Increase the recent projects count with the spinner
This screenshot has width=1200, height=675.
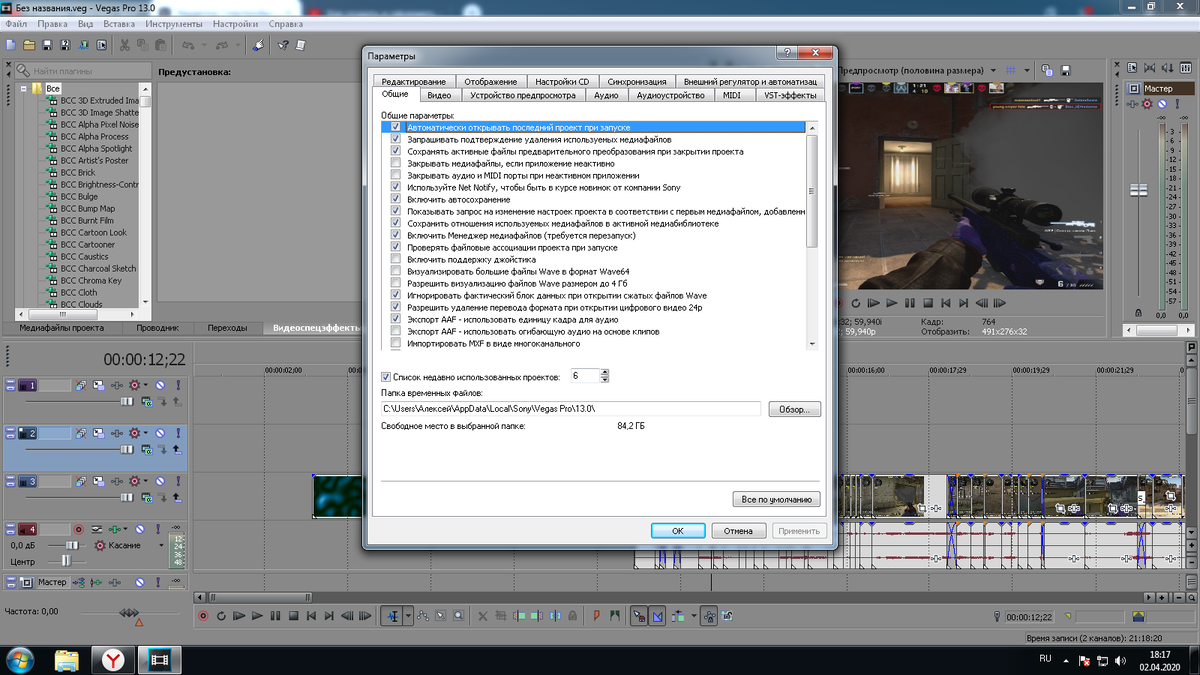click(605, 373)
